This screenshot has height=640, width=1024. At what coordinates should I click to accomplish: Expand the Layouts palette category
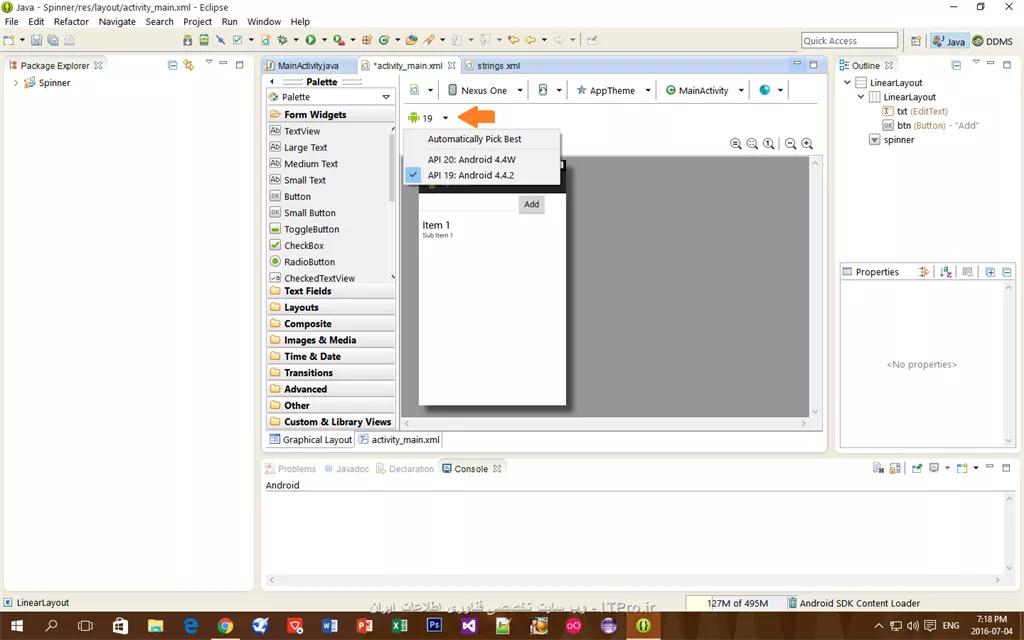330,308
